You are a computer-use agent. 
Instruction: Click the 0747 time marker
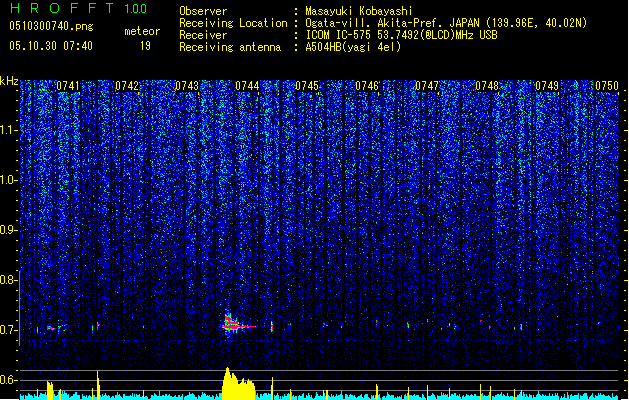(427, 86)
